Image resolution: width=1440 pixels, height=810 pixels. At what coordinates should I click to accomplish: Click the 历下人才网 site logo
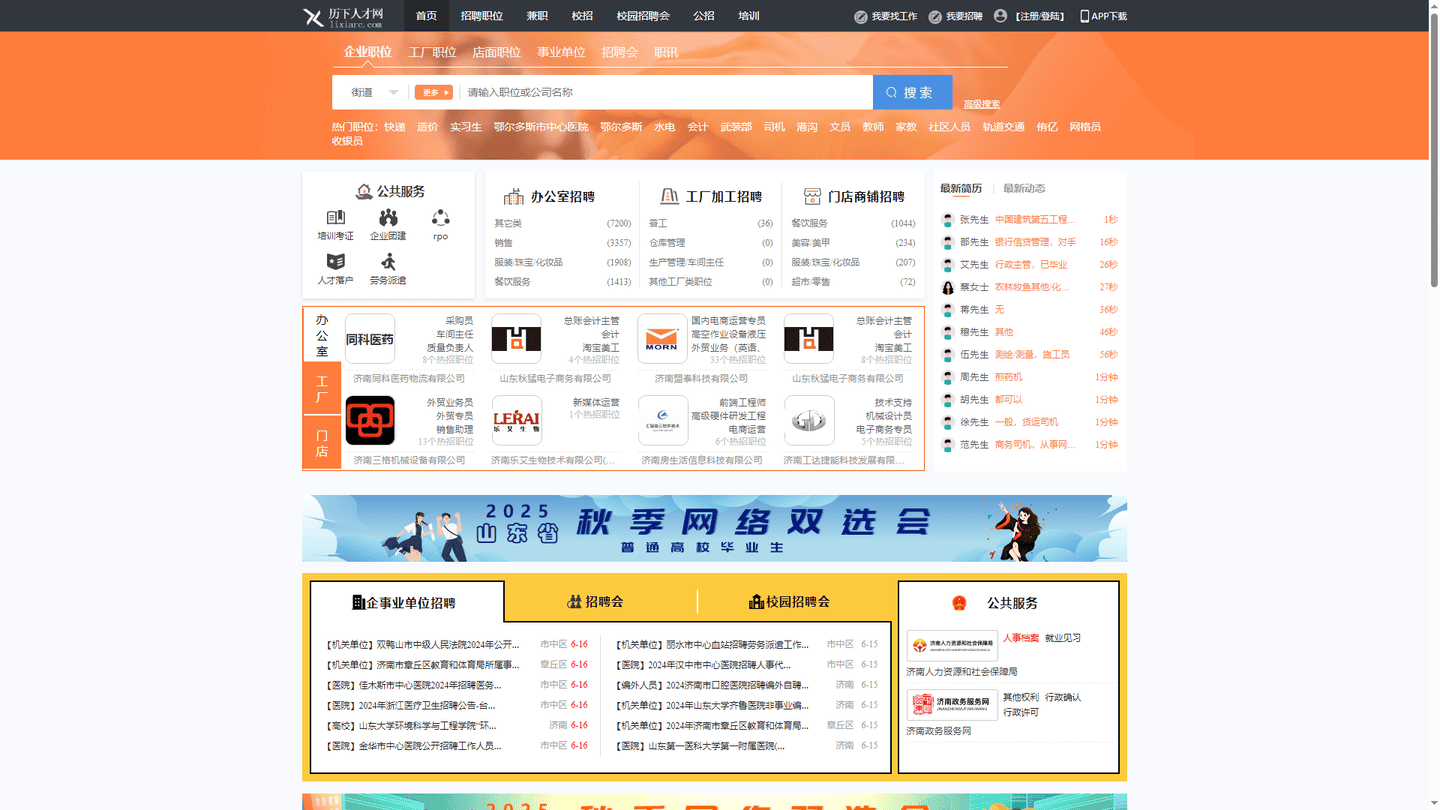tap(343, 16)
